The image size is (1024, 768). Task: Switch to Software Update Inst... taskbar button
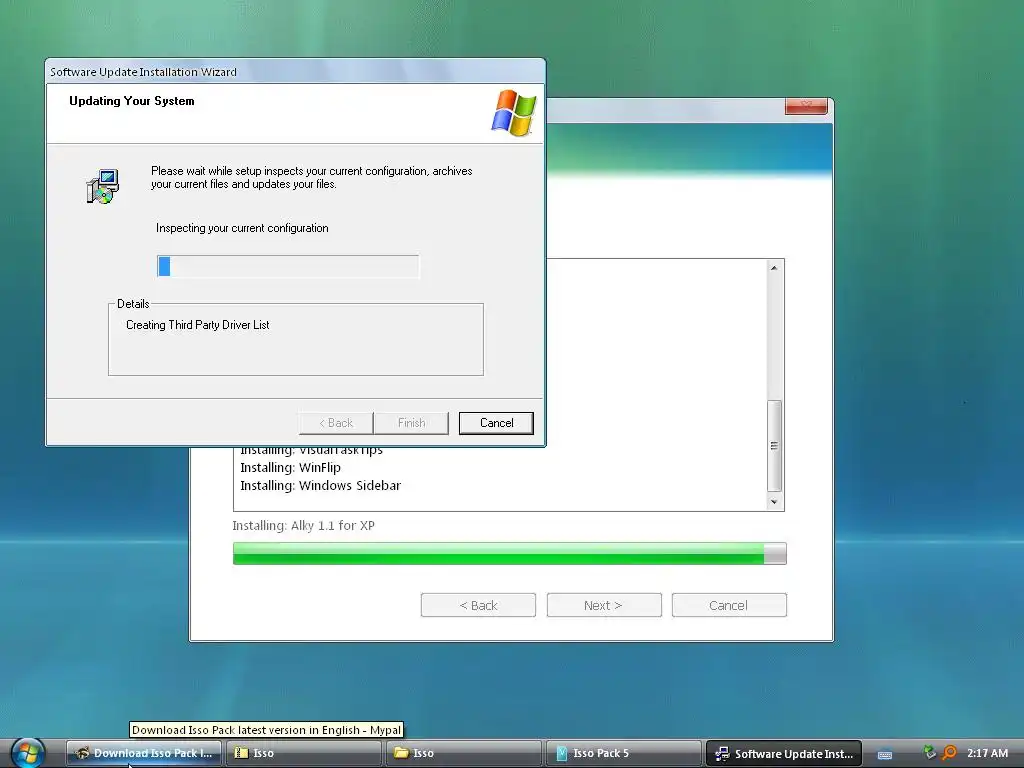click(x=784, y=753)
